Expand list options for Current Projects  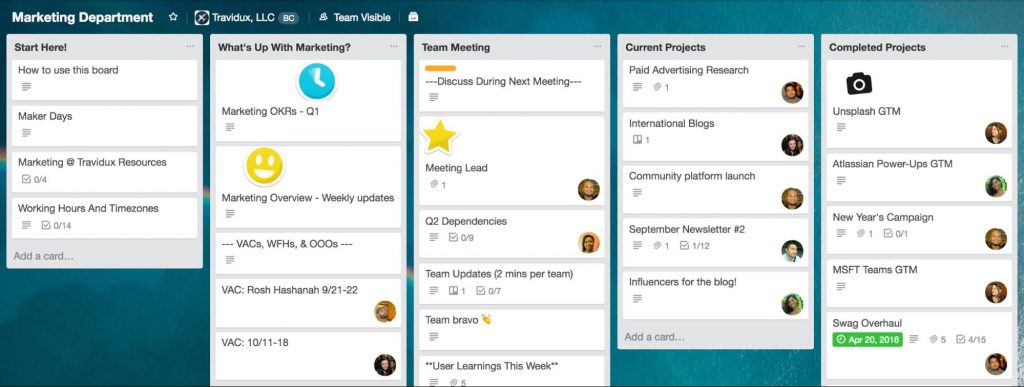pyautogui.click(x=801, y=46)
